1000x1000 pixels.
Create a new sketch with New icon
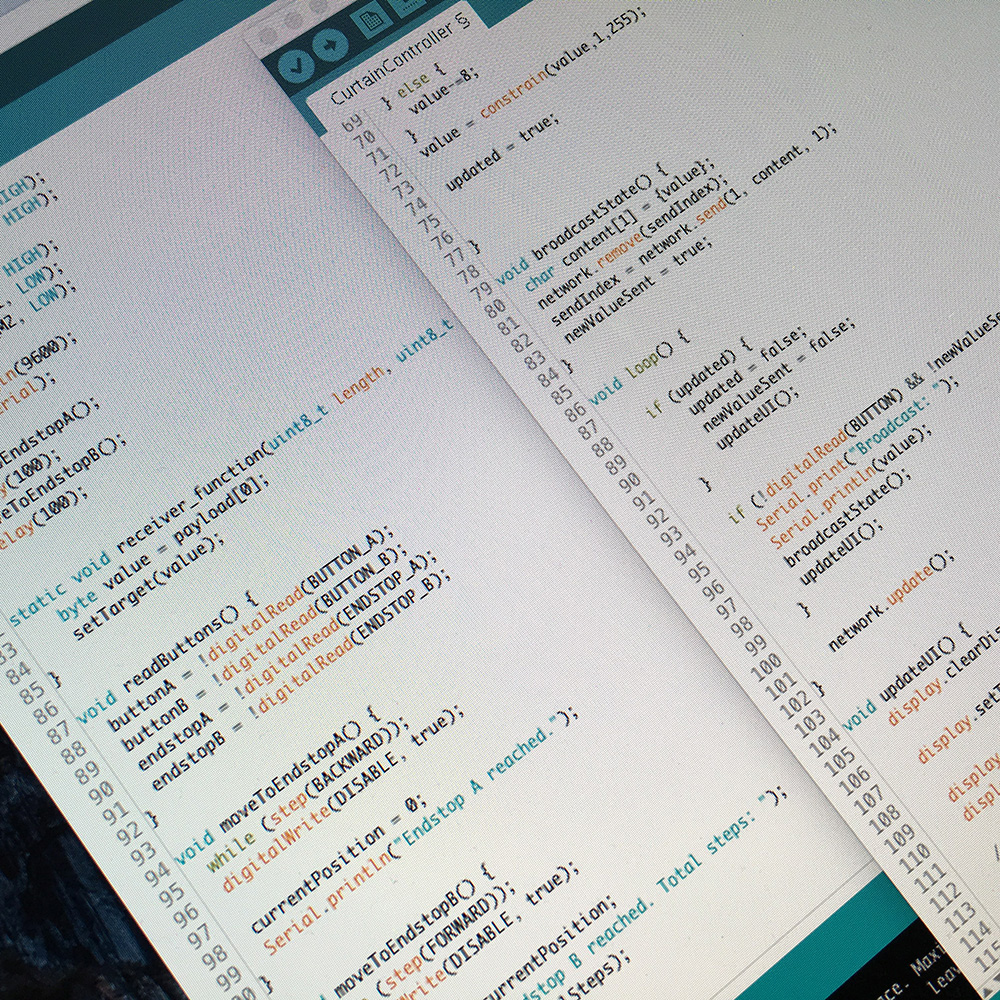[372, 20]
